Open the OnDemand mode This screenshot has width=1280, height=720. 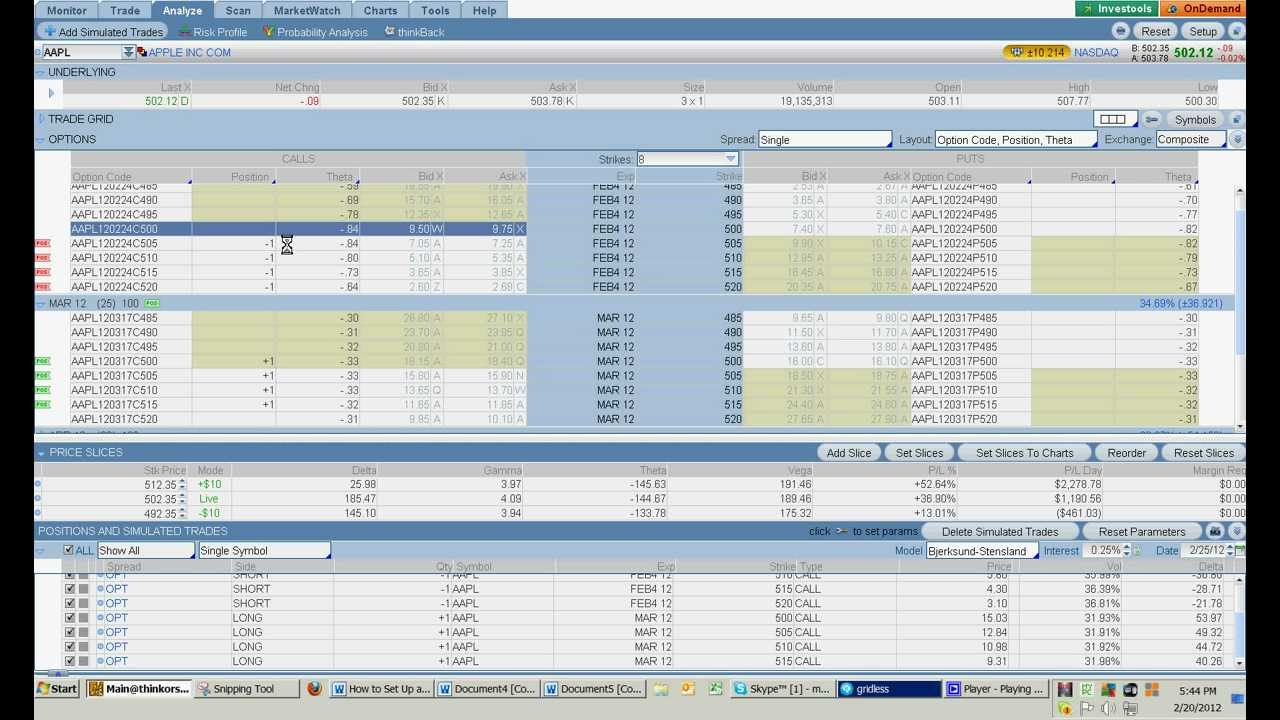1203,9
